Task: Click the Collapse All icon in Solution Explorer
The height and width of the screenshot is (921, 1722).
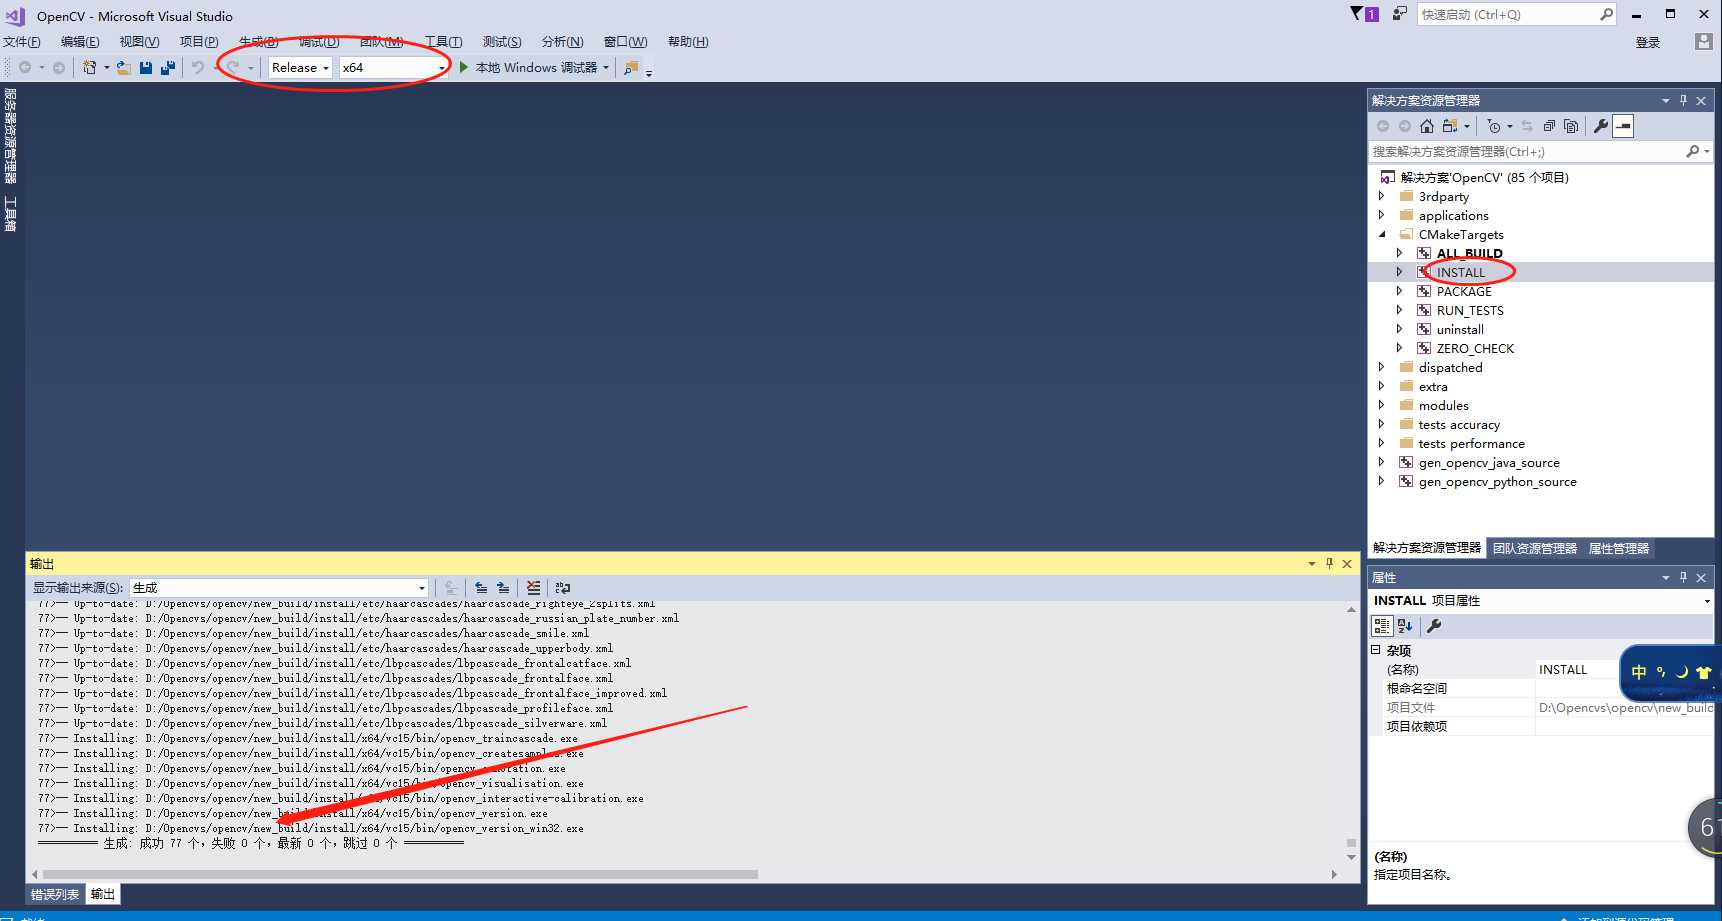Action: [1549, 126]
